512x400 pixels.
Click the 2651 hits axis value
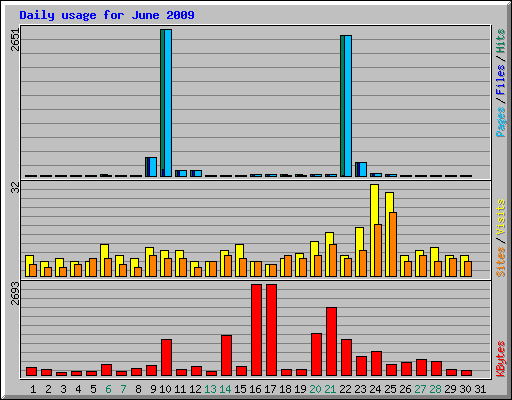(15, 39)
